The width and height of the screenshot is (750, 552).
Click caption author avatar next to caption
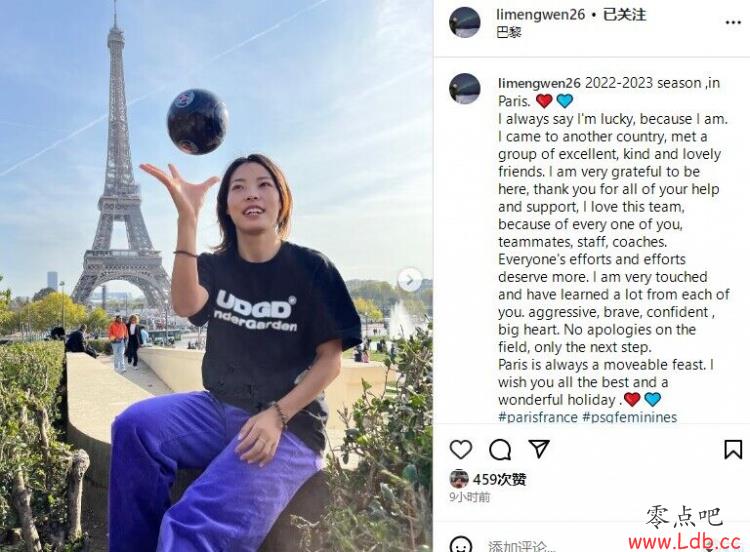464,88
